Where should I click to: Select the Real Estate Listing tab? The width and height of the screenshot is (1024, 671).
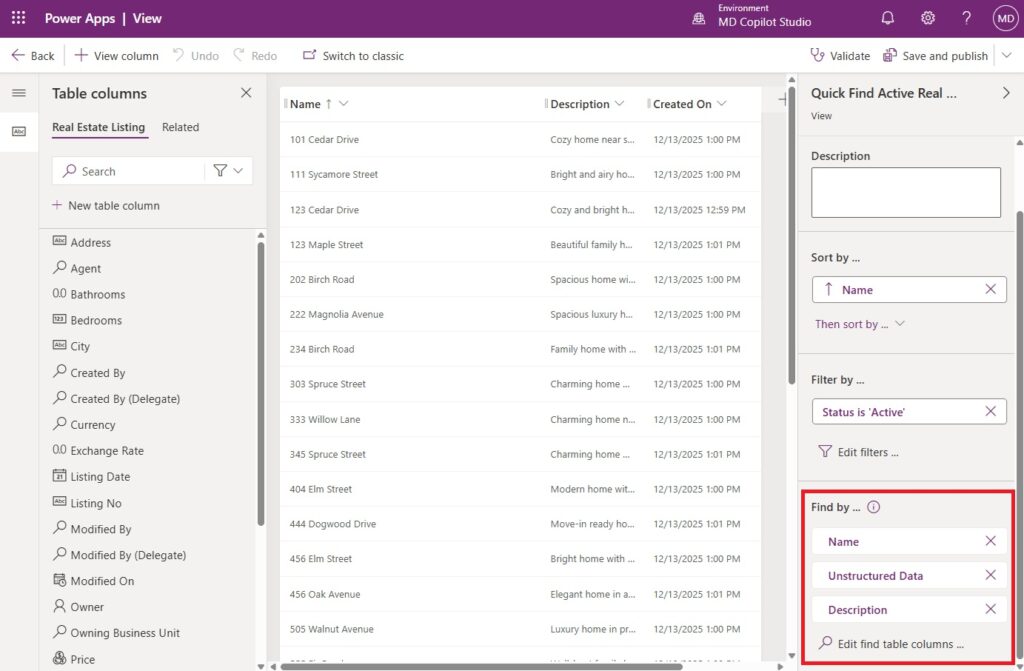click(98, 127)
